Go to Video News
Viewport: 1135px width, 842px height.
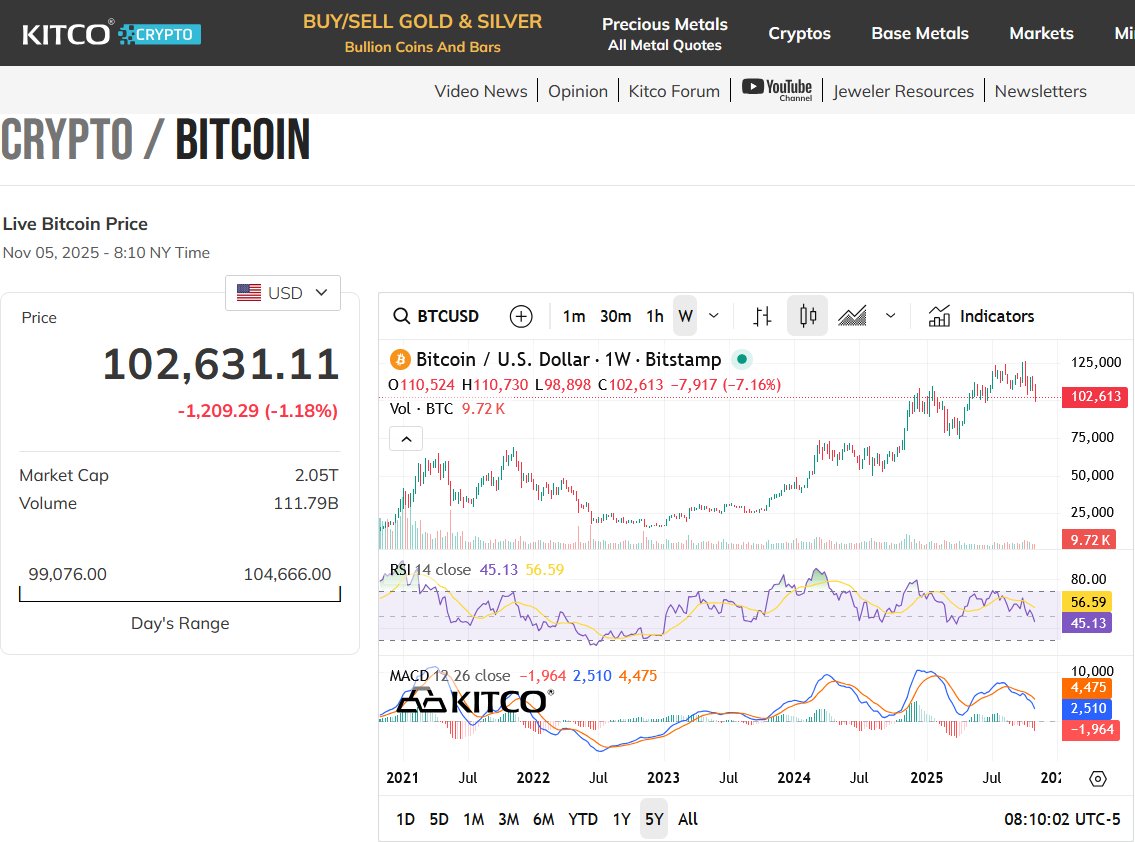(x=481, y=91)
